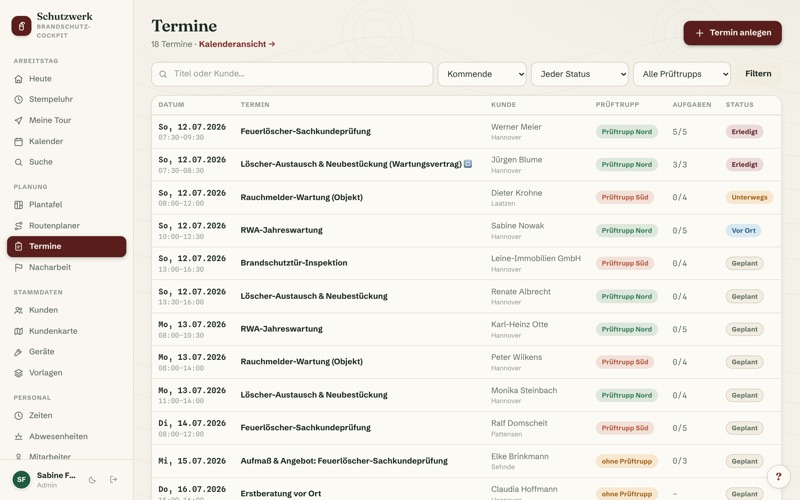Click the Termin anlegen button
The width and height of the screenshot is (800, 500).
(x=733, y=33)
